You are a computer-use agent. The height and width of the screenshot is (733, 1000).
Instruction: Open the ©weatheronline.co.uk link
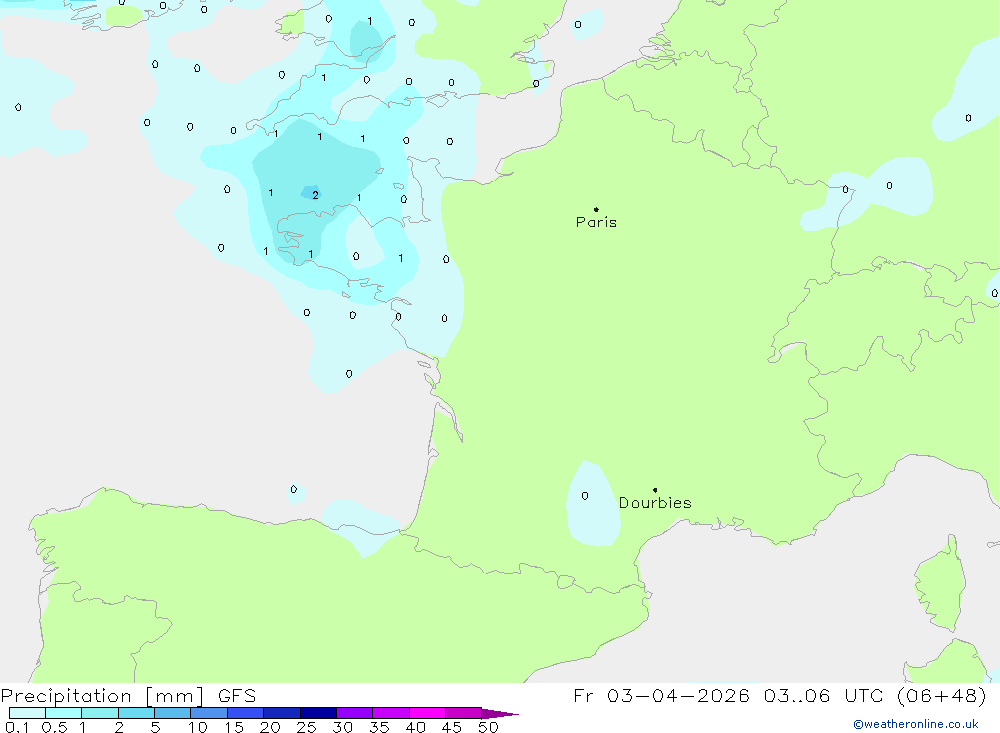[x=916, y=724]
